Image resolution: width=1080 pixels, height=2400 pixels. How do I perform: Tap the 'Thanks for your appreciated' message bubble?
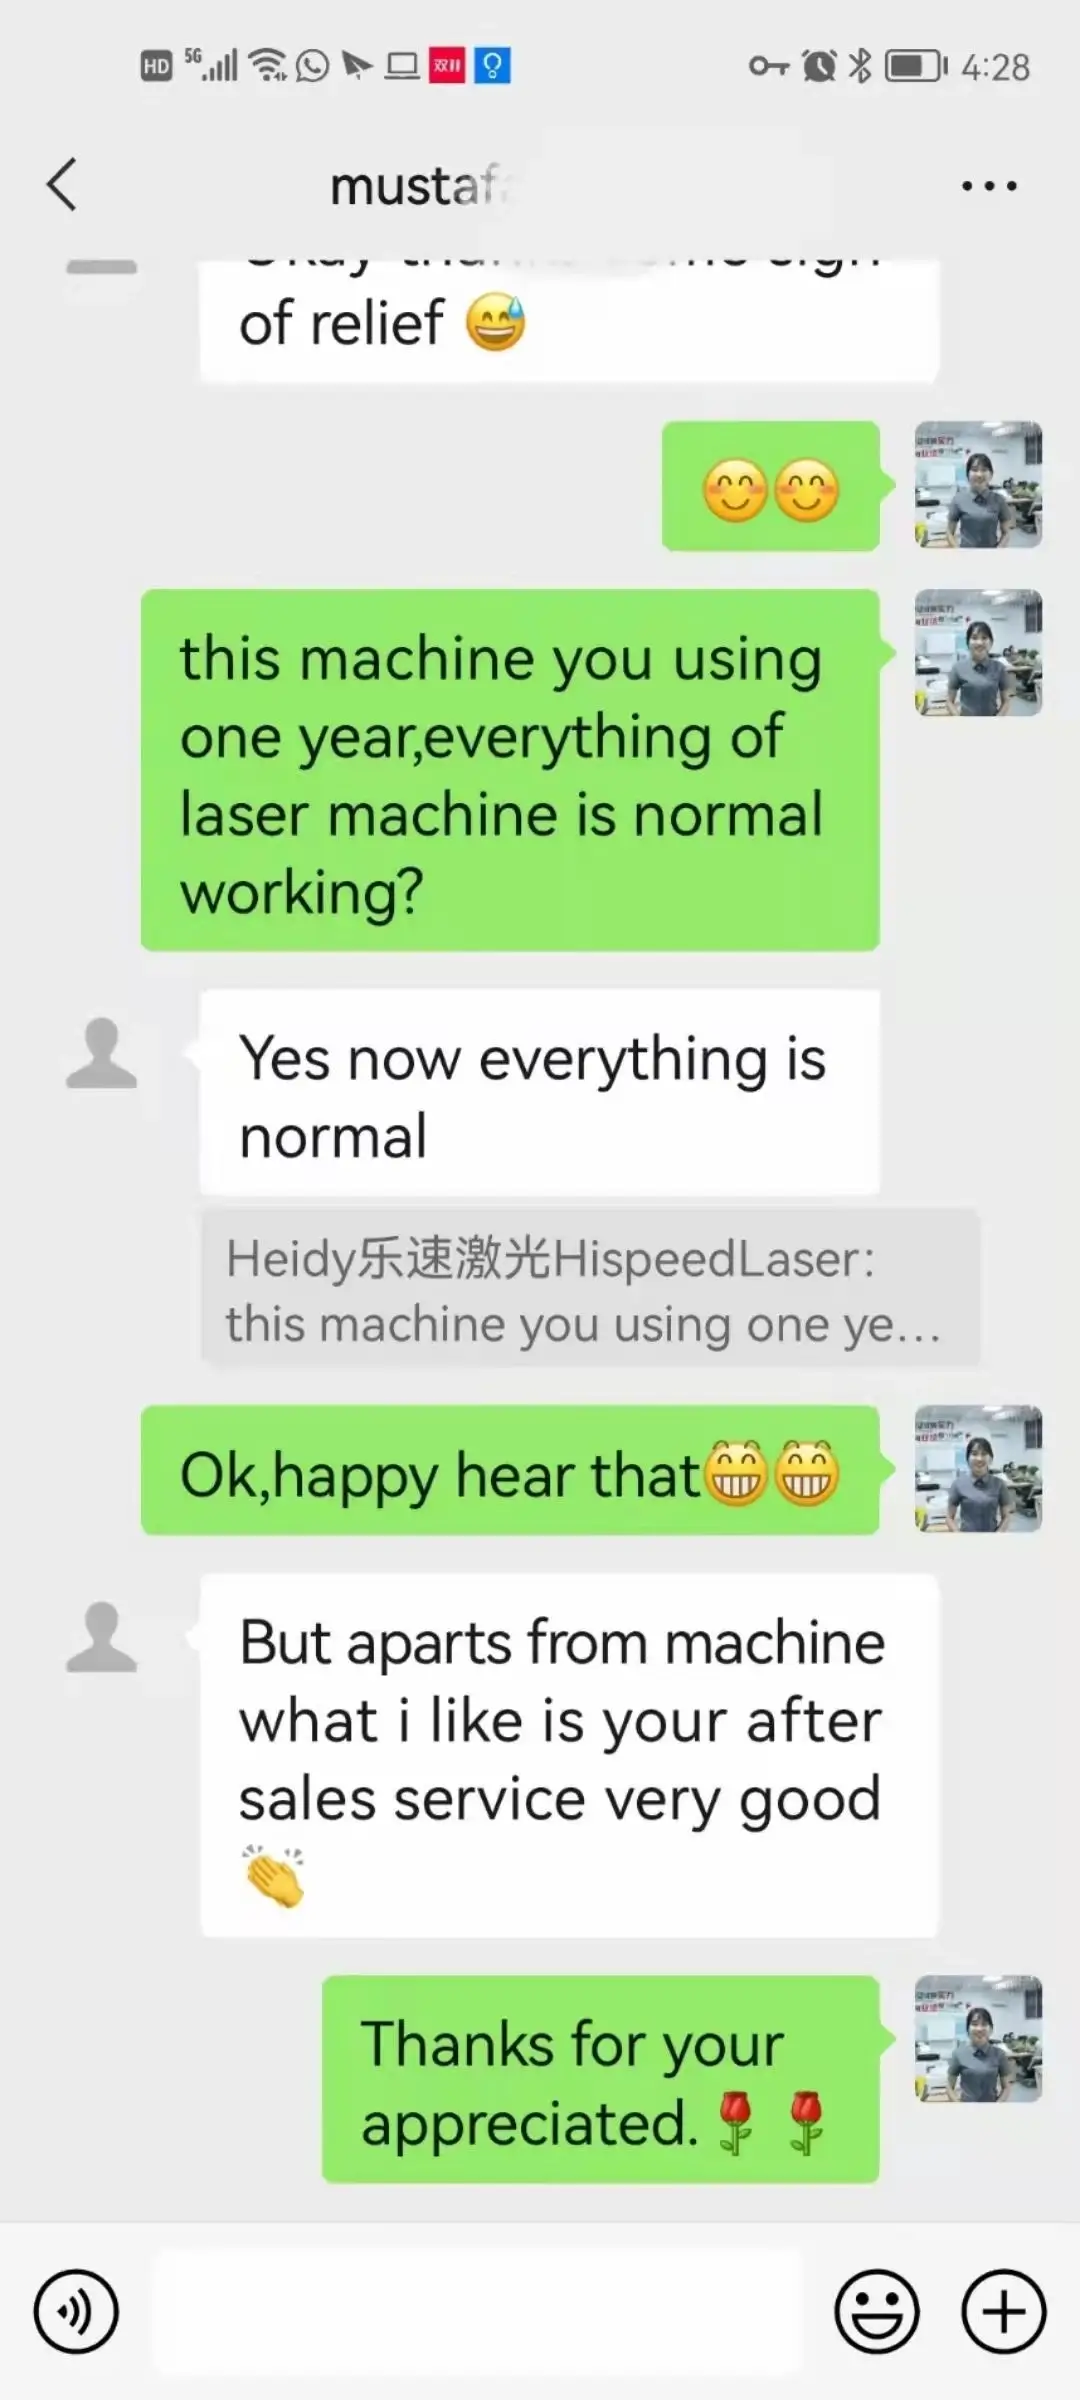click(600, 2079)
